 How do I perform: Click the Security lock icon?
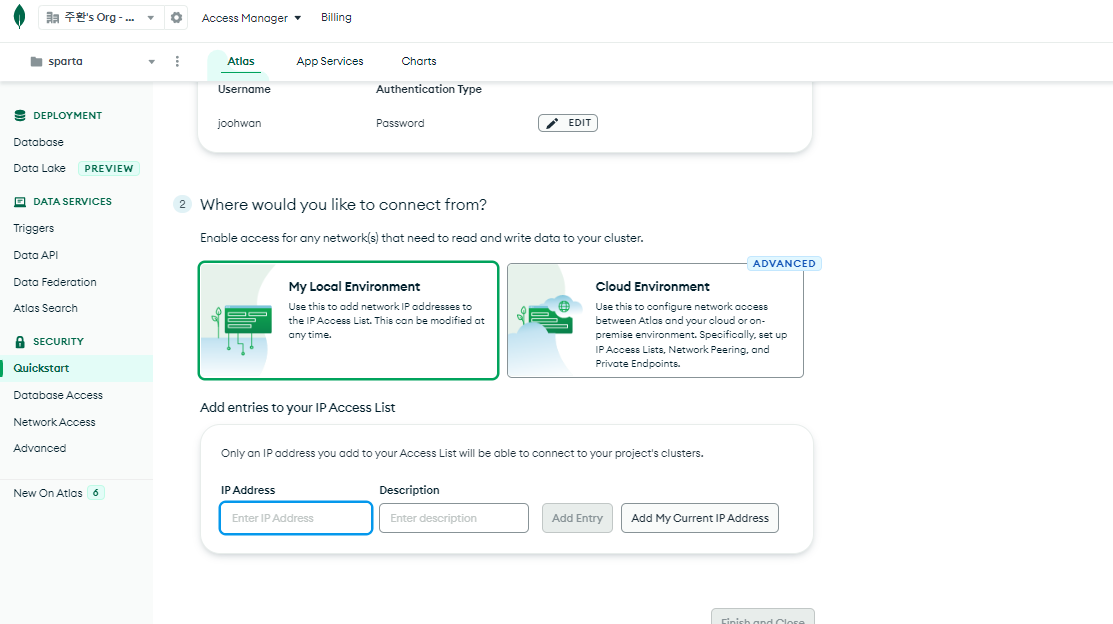pyautogui.click(x=20, y=341)
